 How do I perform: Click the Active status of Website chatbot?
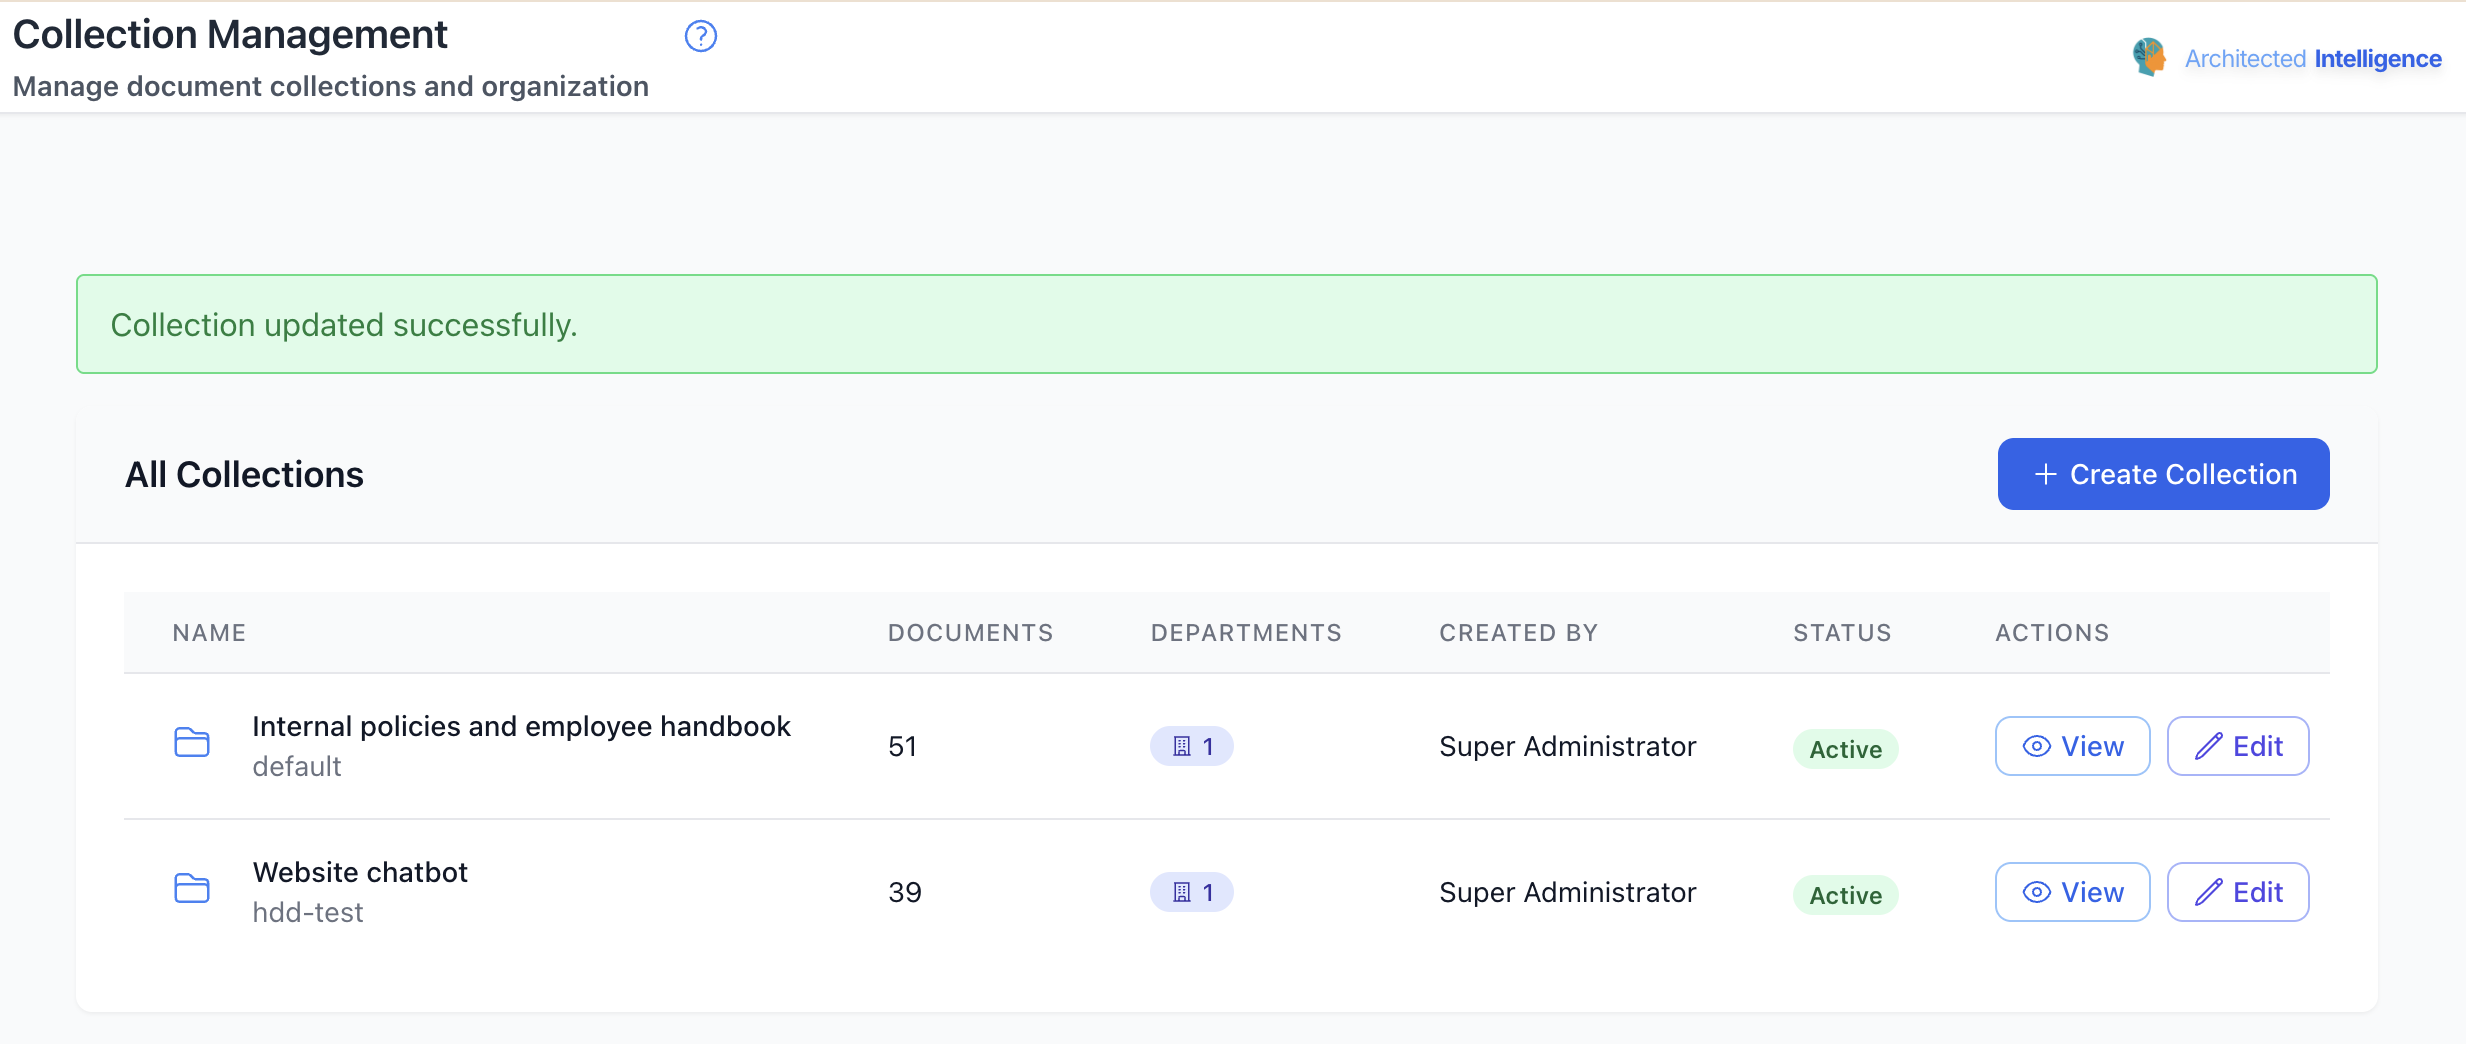point(1845,895)
